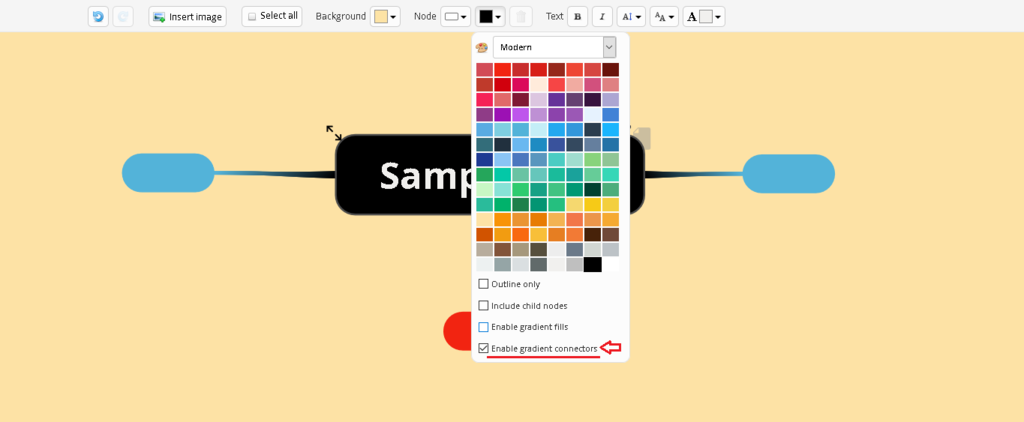Select the dark navy blue swatch starting the seventh row
The height and width of the screenshot is (422, 1024).
click(485, 159)
